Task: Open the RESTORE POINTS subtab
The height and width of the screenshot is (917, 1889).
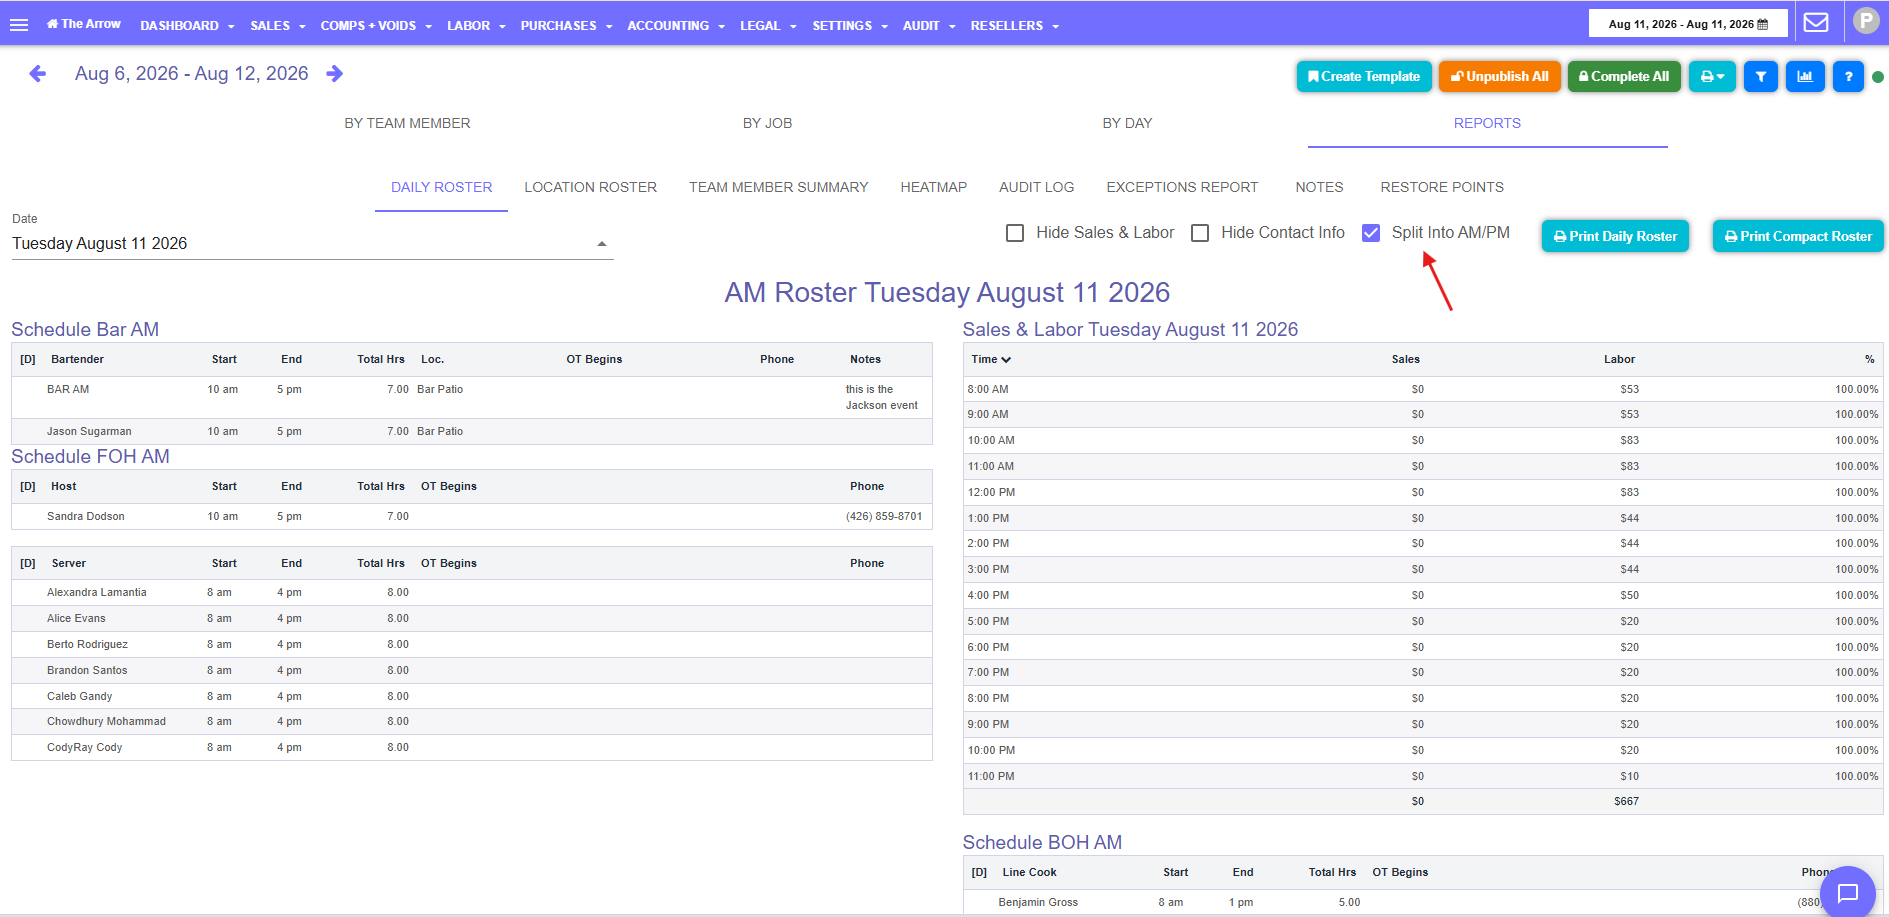Action: coord(1441,188)
